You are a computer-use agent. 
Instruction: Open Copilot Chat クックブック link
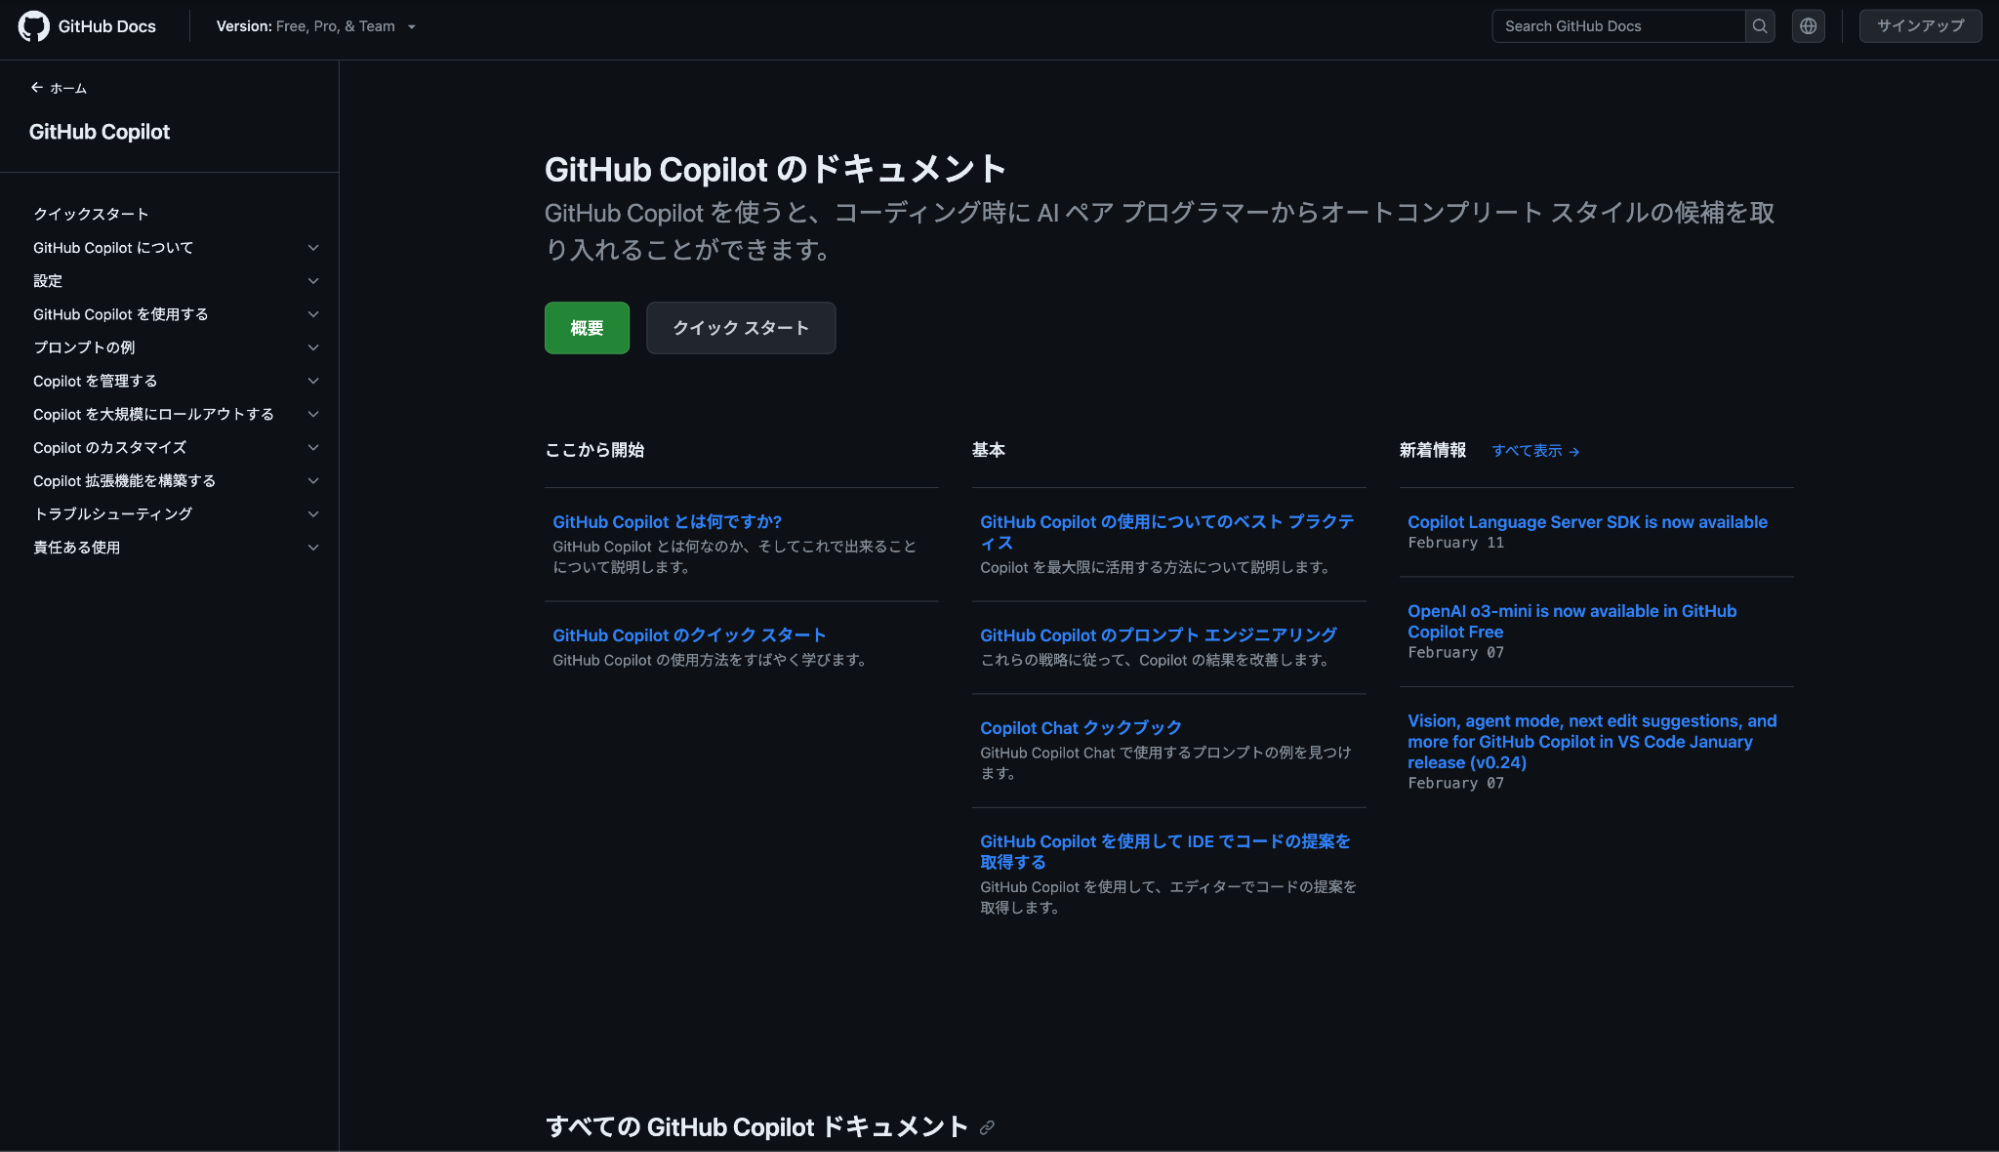1081,728
